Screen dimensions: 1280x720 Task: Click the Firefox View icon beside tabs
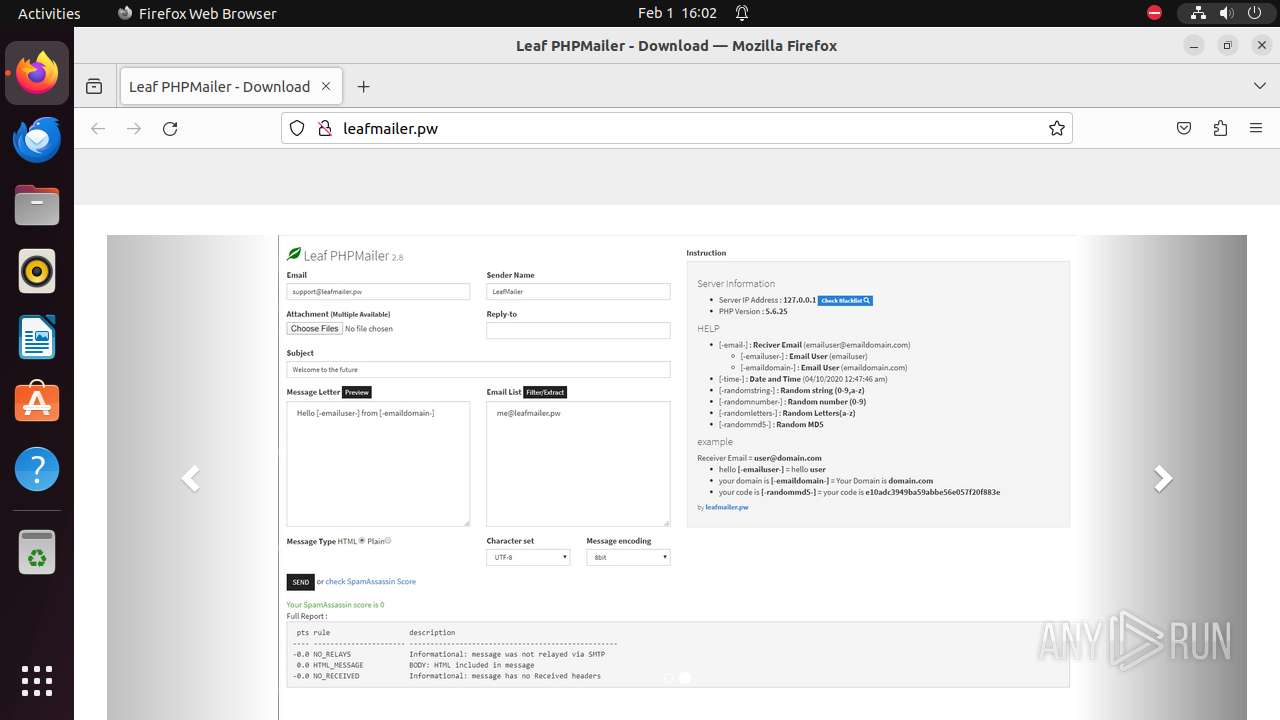pyautogui.click(x=94, y=86)
